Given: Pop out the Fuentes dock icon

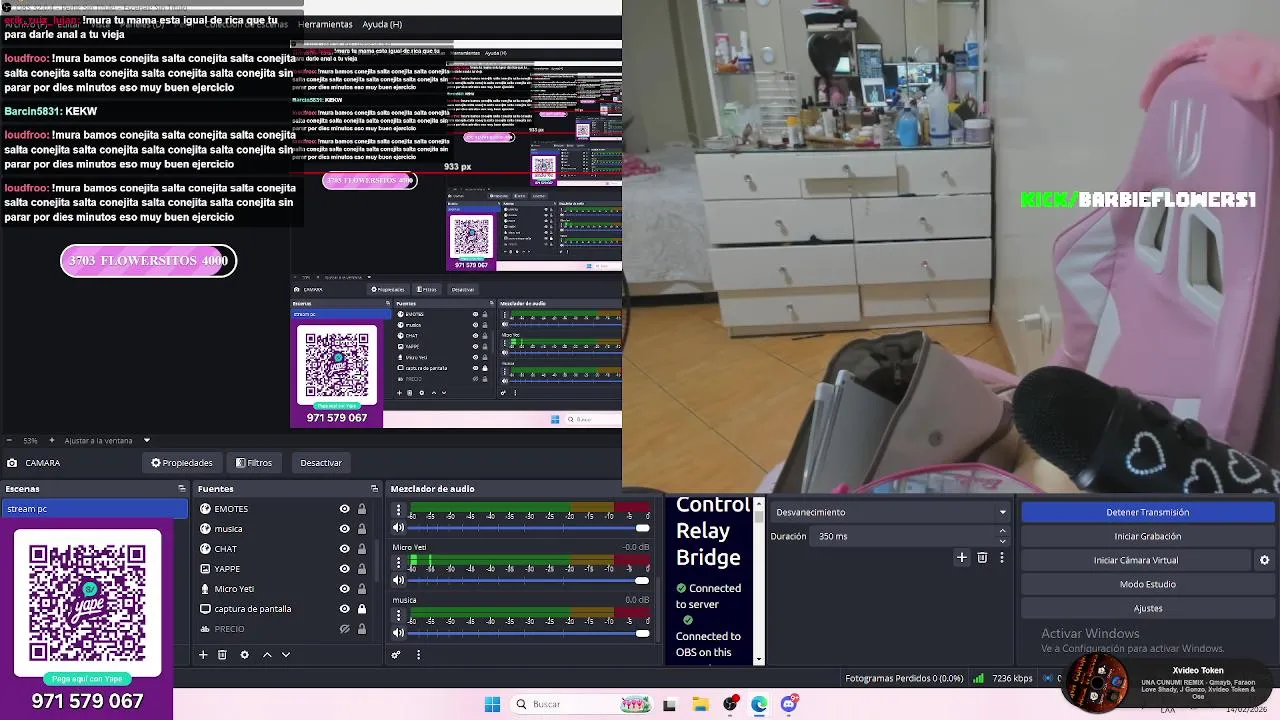Looking at the screenshot, I should click(x=374, y=489).
